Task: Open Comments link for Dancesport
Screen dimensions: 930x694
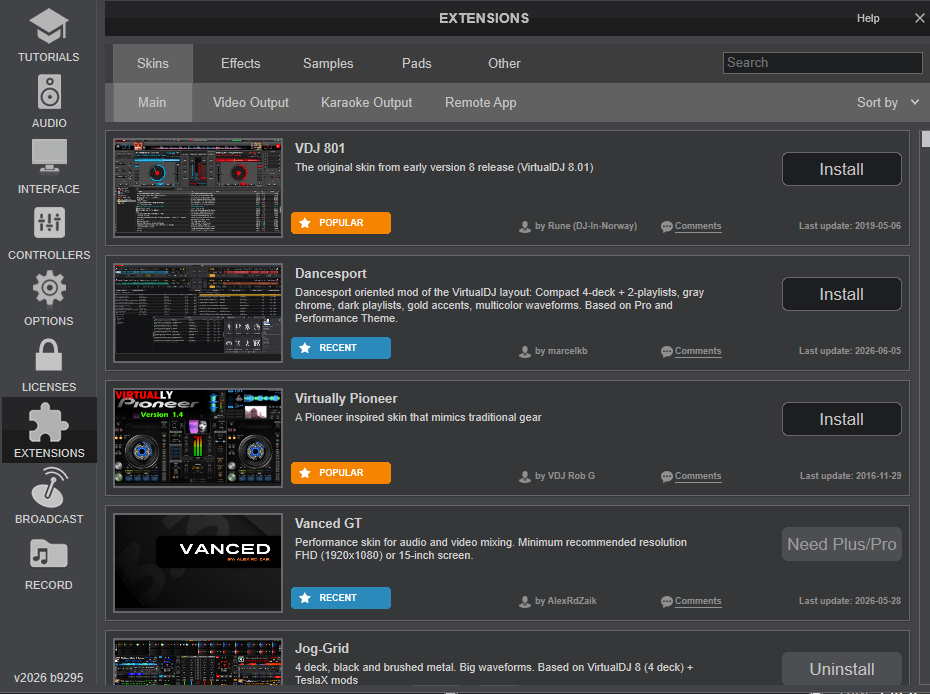Action: pos(698,351)
